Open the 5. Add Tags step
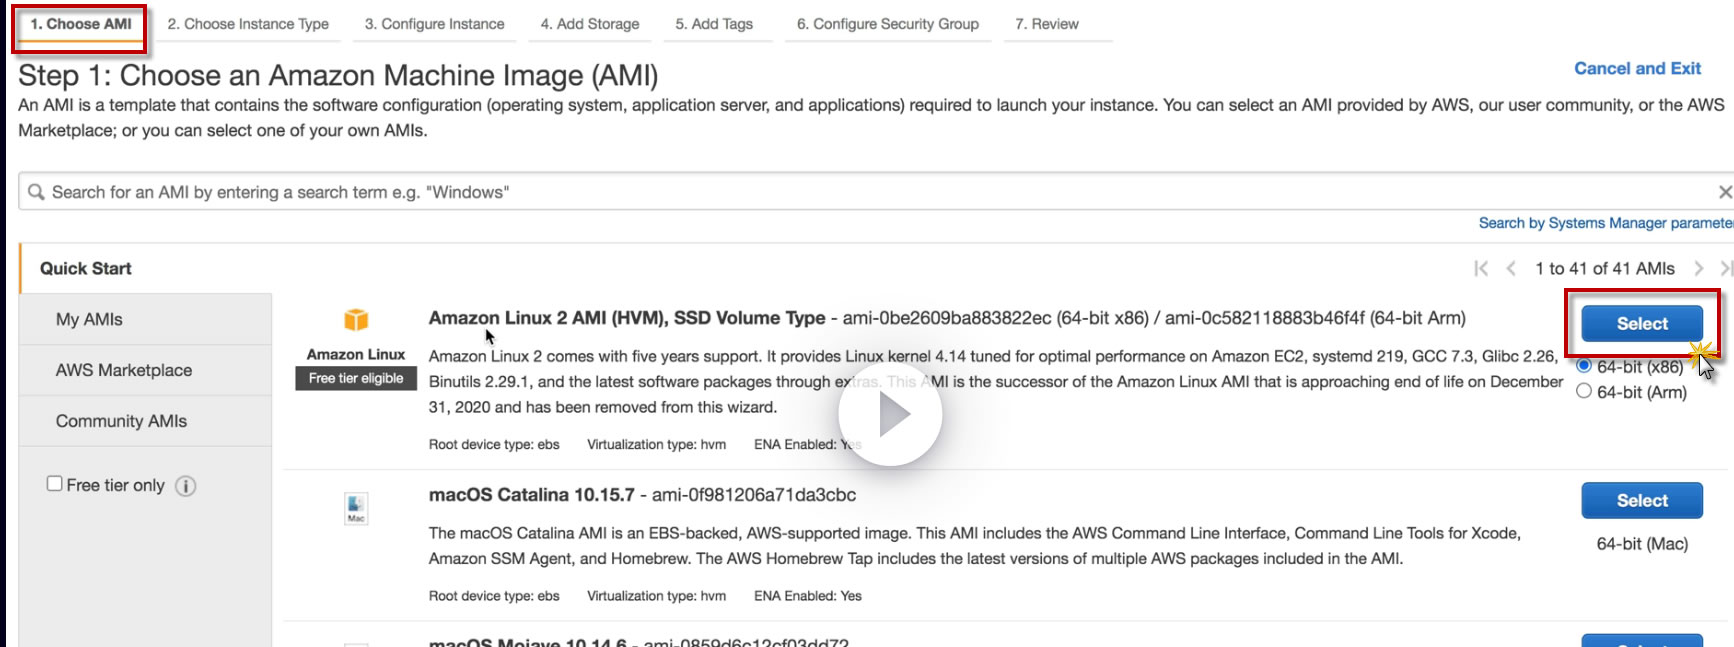 714,24
